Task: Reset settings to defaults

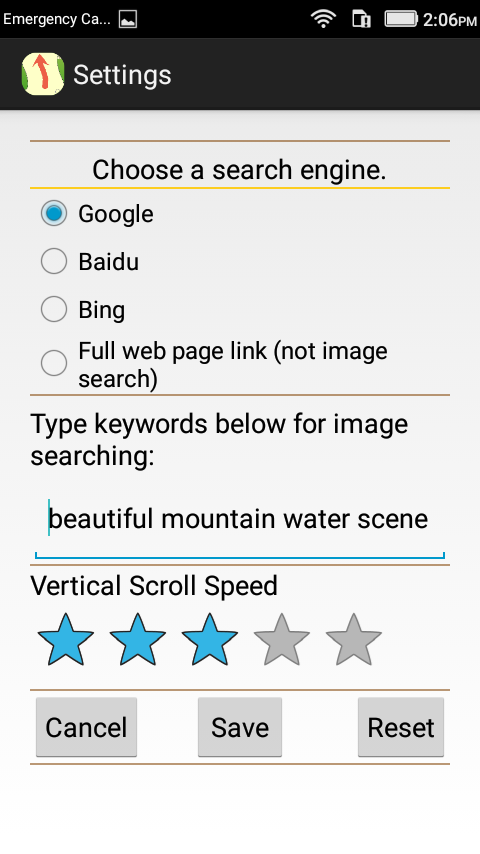Action: point(401,727)
